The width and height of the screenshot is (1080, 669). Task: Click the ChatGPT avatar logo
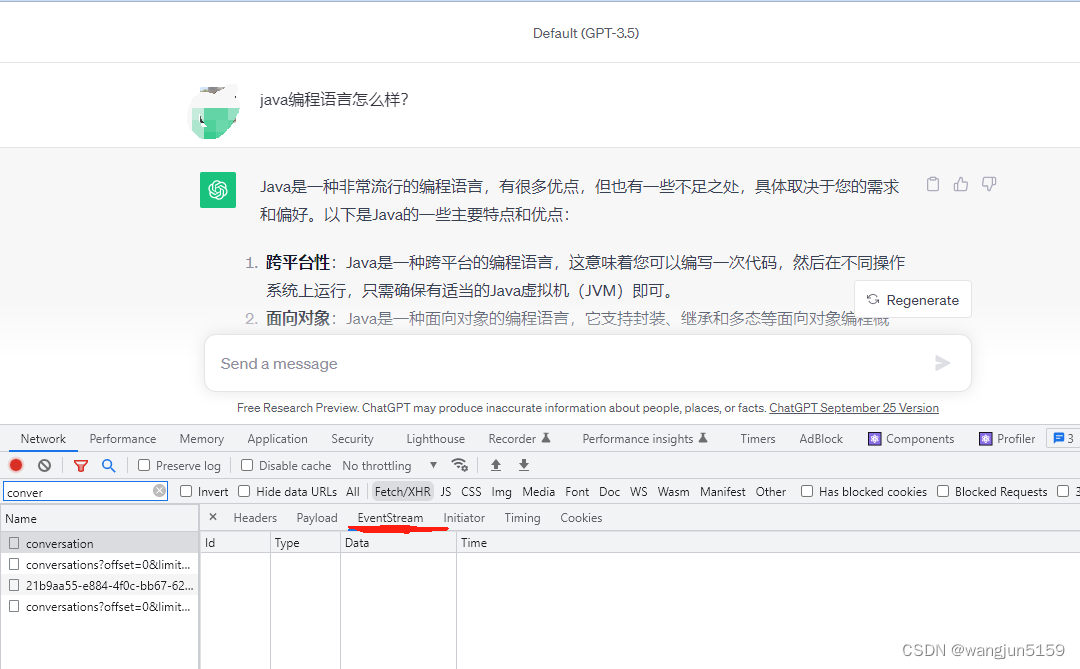pyautogui.click(x=218, y=189)
